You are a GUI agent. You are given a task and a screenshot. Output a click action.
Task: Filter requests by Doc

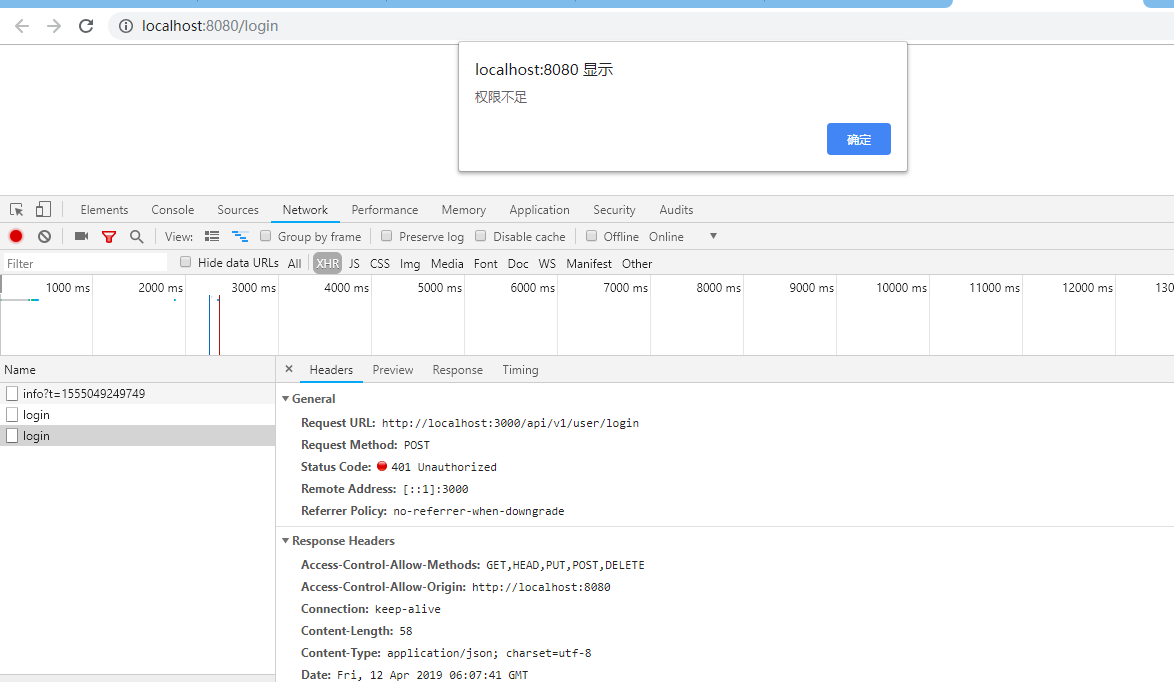coord(518,264)
